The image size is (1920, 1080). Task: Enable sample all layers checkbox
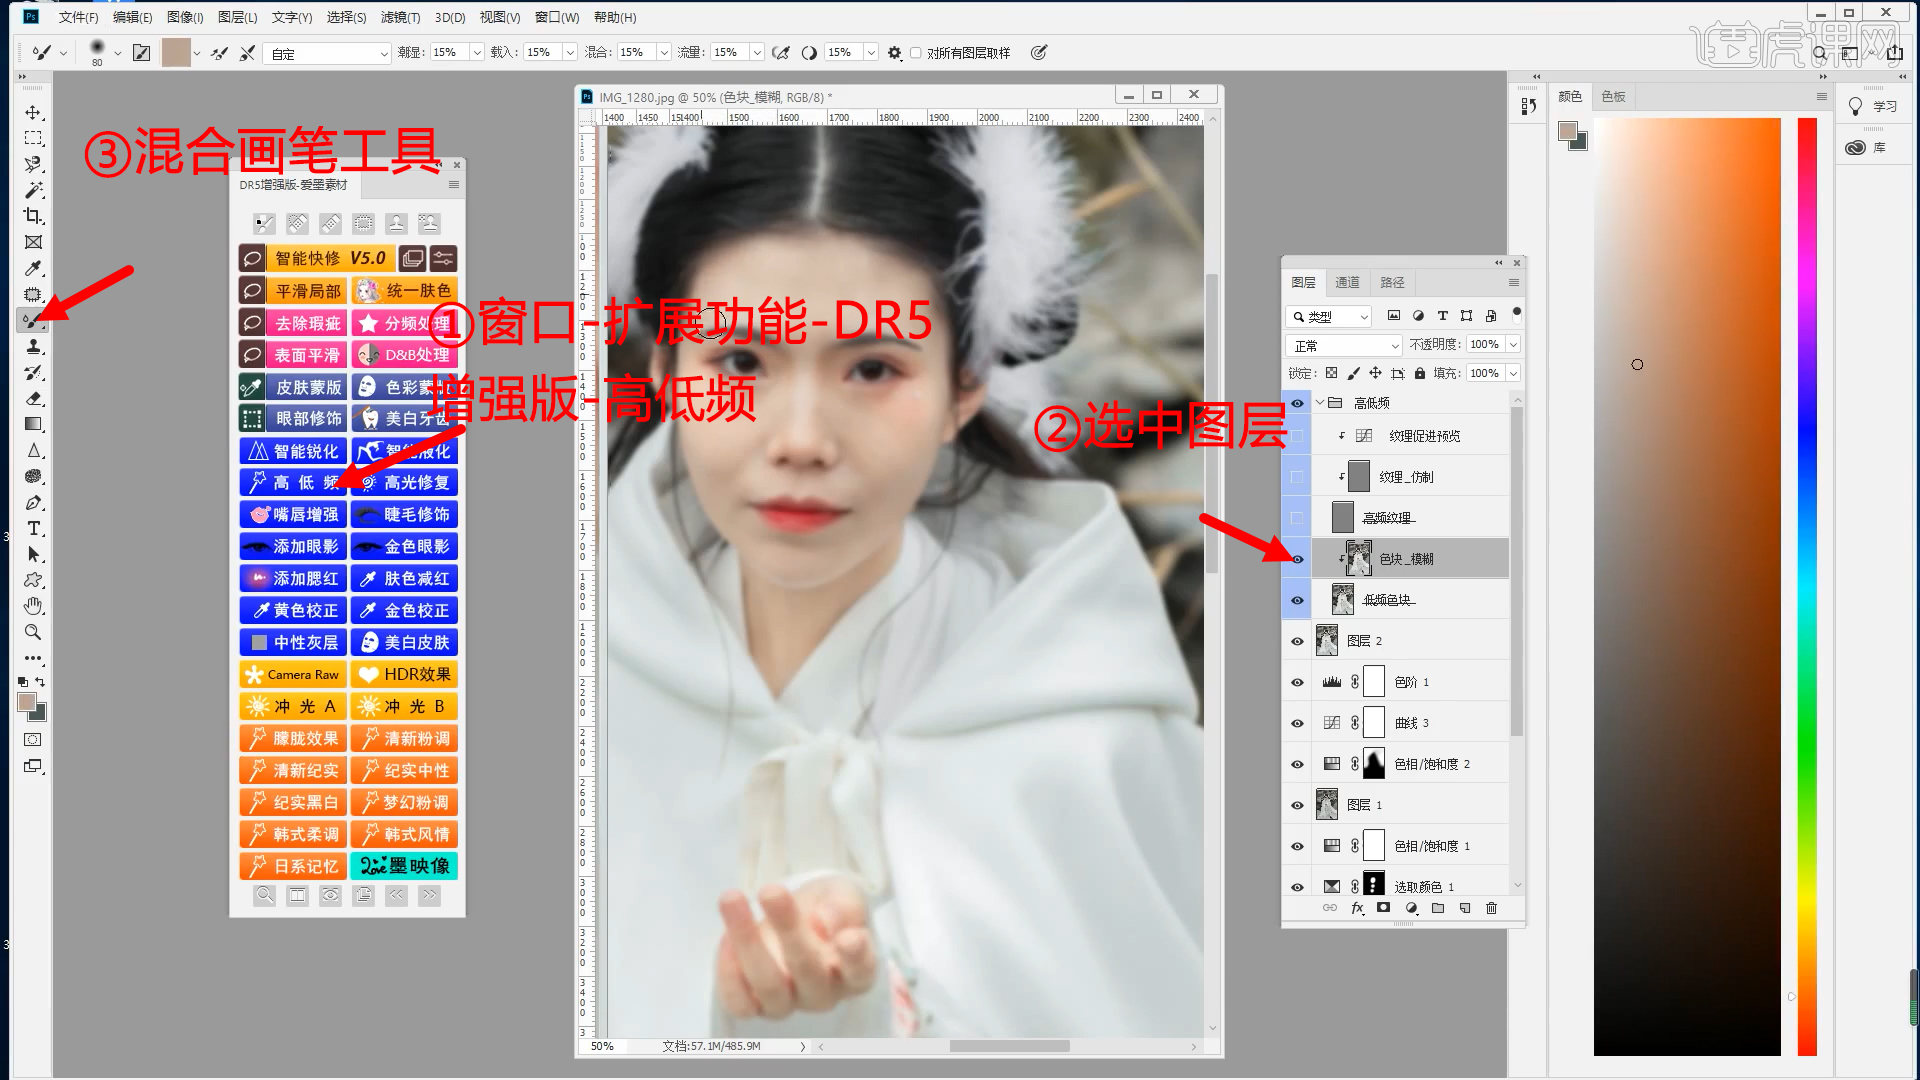coord(915,53)
